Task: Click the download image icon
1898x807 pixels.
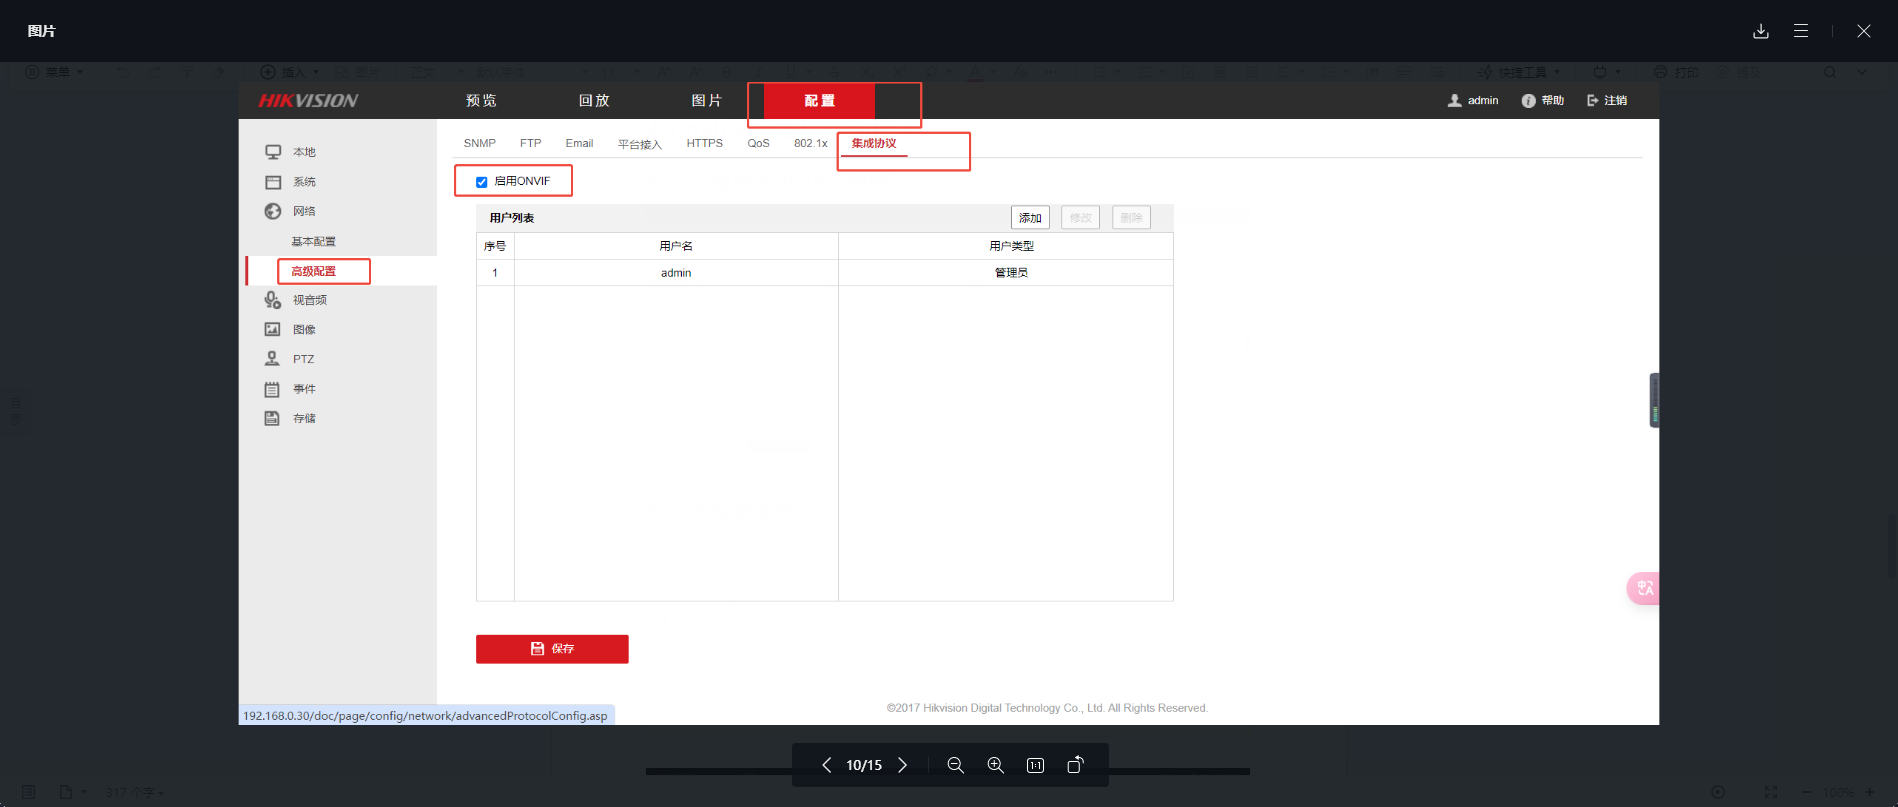Action: click(1761, 31)
